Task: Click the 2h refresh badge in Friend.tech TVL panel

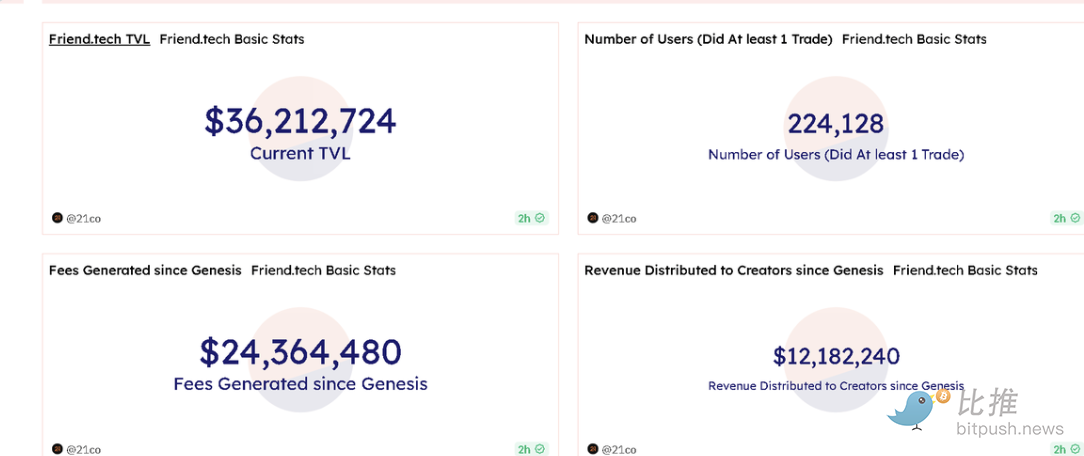Action: tap(531, 218)
